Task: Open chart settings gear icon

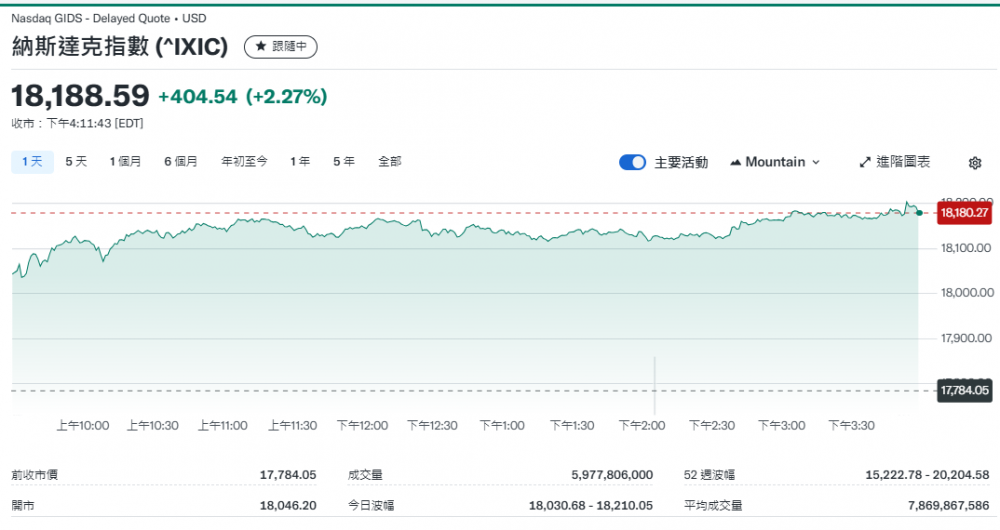Action: tap(975, 163)
